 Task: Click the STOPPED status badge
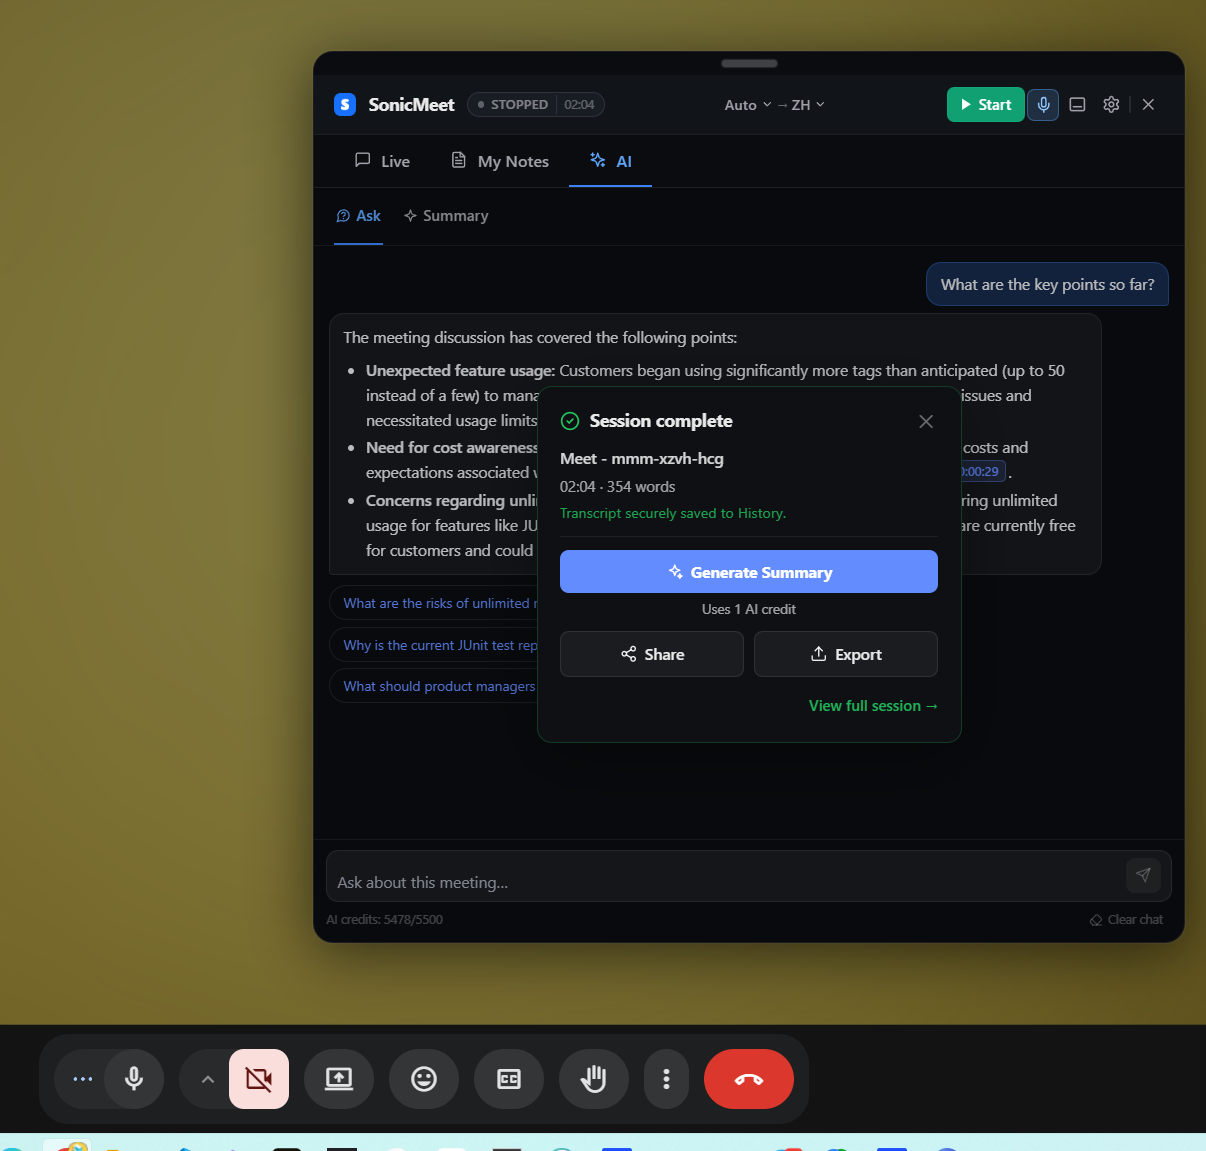tap(513, 104)
